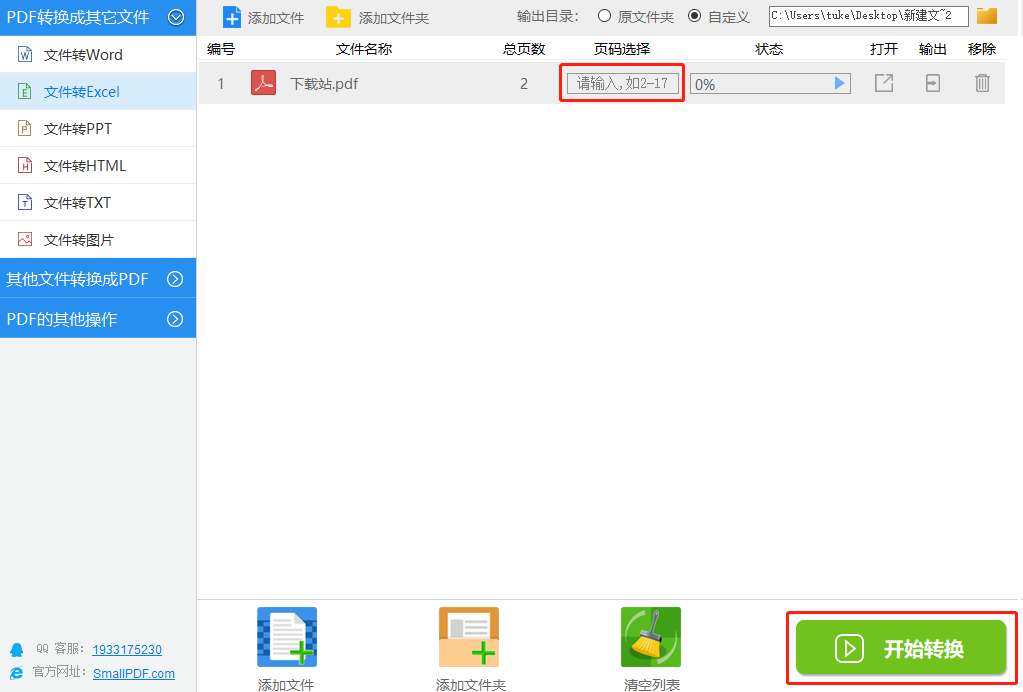Click the 总页数 column header
The height and width of the screenshot is (692, 1023).
[524, 49]
